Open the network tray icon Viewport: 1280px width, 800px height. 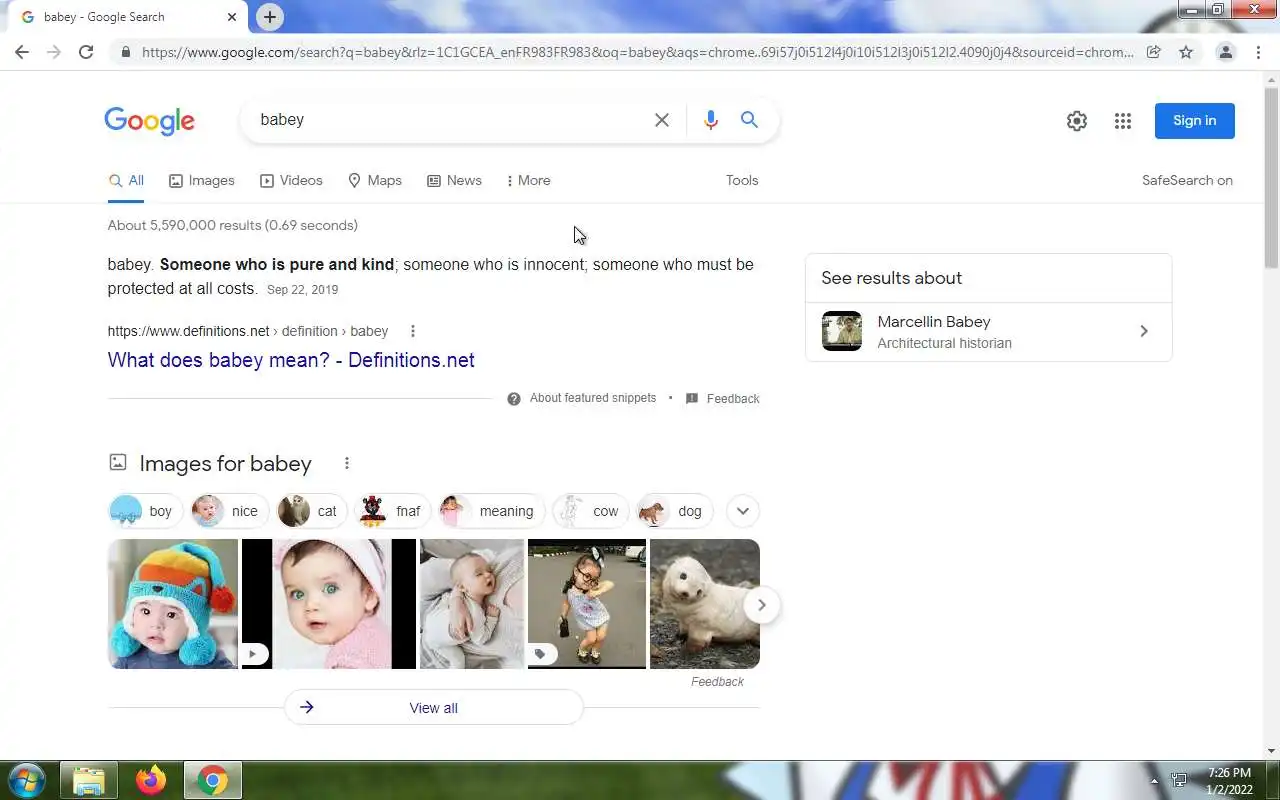click(1179, 780)
